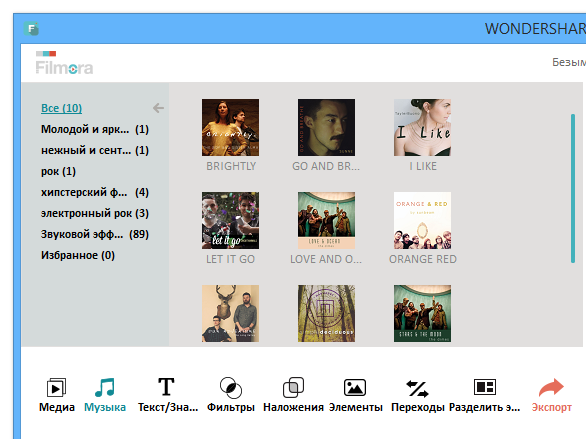Open the Наложения overlays icon
This screenshot has height=439, width=586.
(x=293, y=387)
